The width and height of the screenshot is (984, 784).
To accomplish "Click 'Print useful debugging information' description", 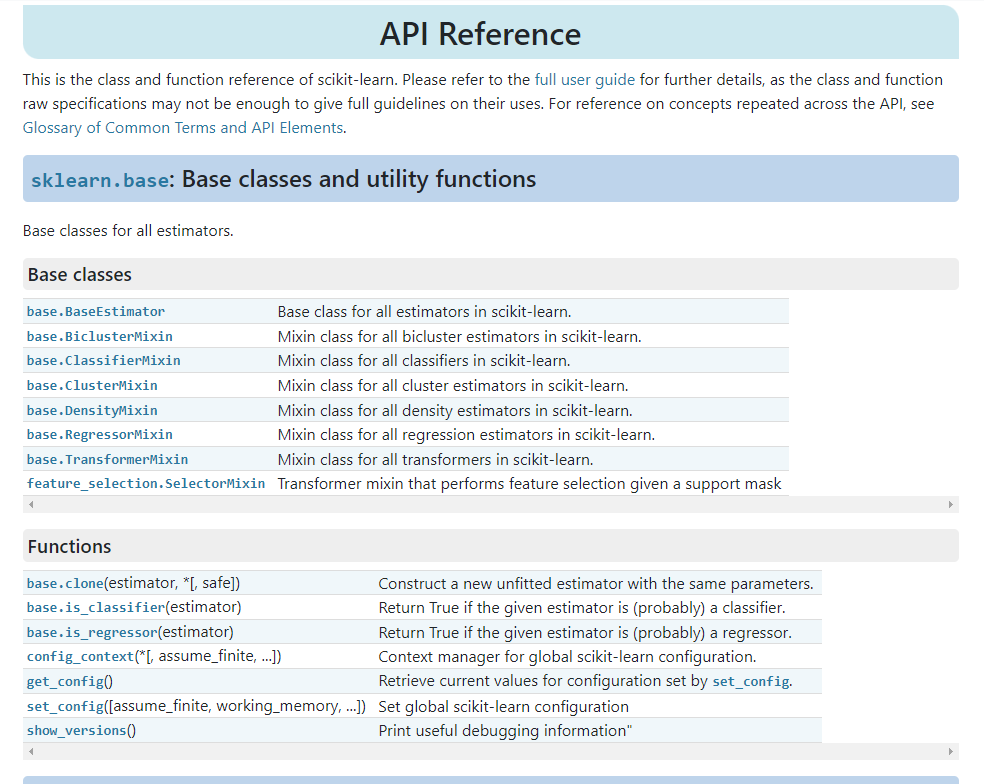I will [505, 731].
